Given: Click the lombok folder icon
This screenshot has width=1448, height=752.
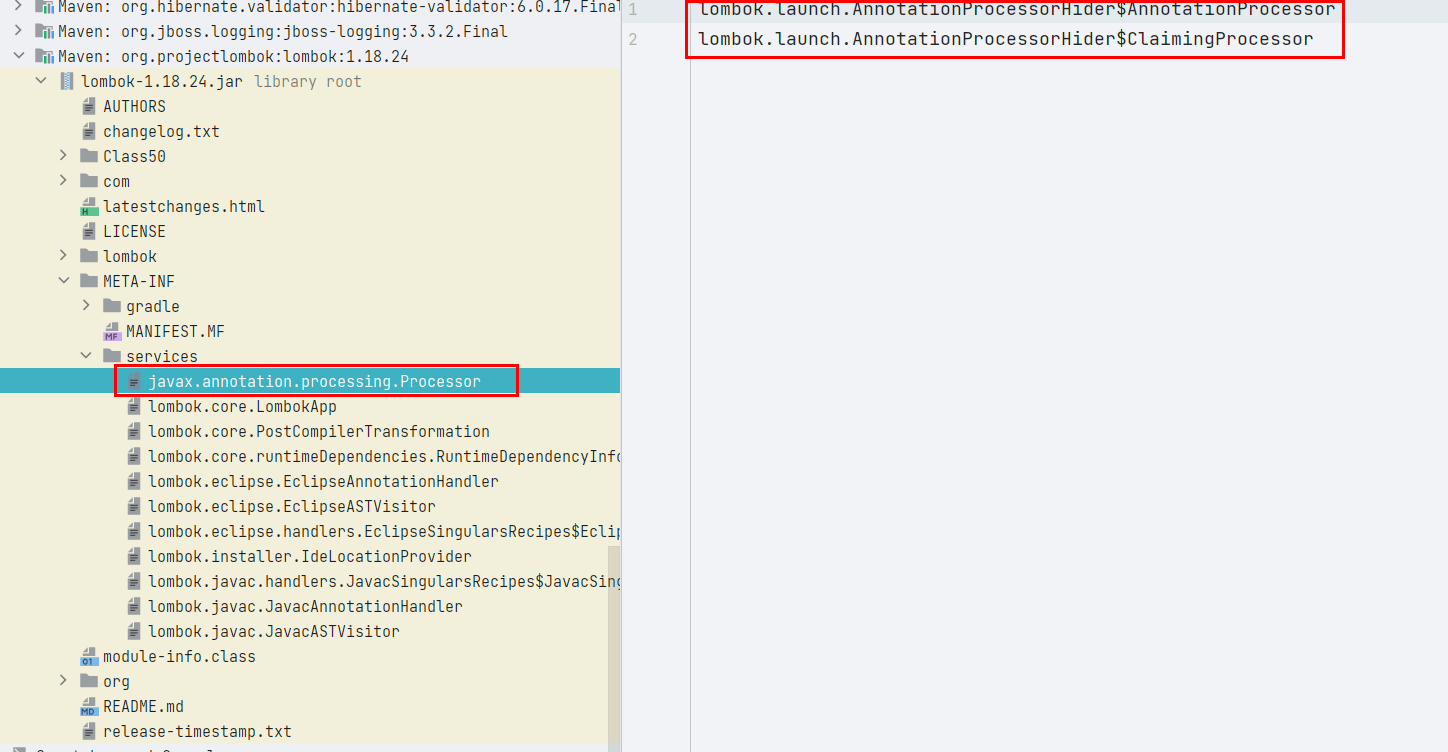Looking at the screenshot, I should (x=88, y=256).
